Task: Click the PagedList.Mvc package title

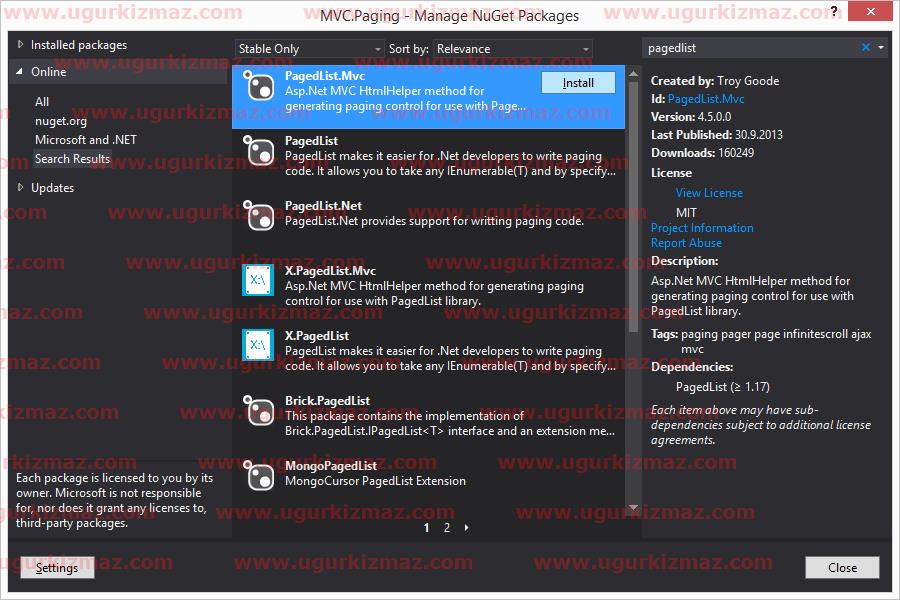Action: point(325,76)
